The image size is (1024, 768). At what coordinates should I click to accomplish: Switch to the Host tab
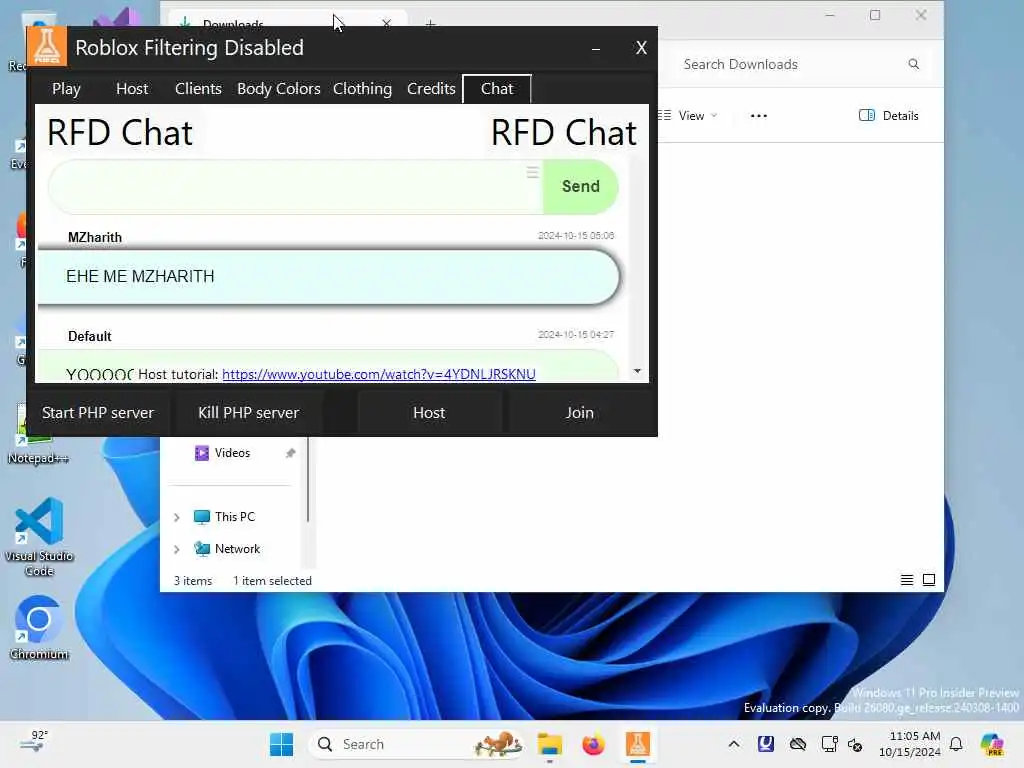click(132, 89)
